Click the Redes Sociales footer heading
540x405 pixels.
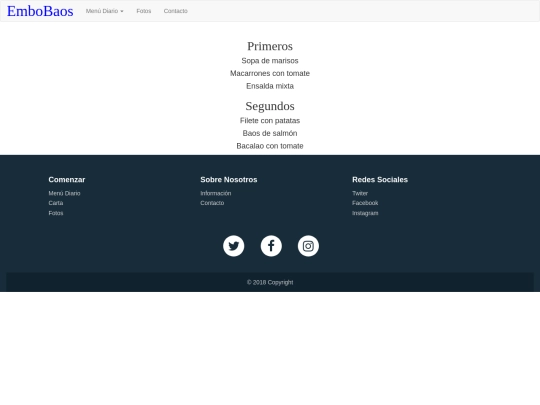pyautogui.click(x=380, y=180)
